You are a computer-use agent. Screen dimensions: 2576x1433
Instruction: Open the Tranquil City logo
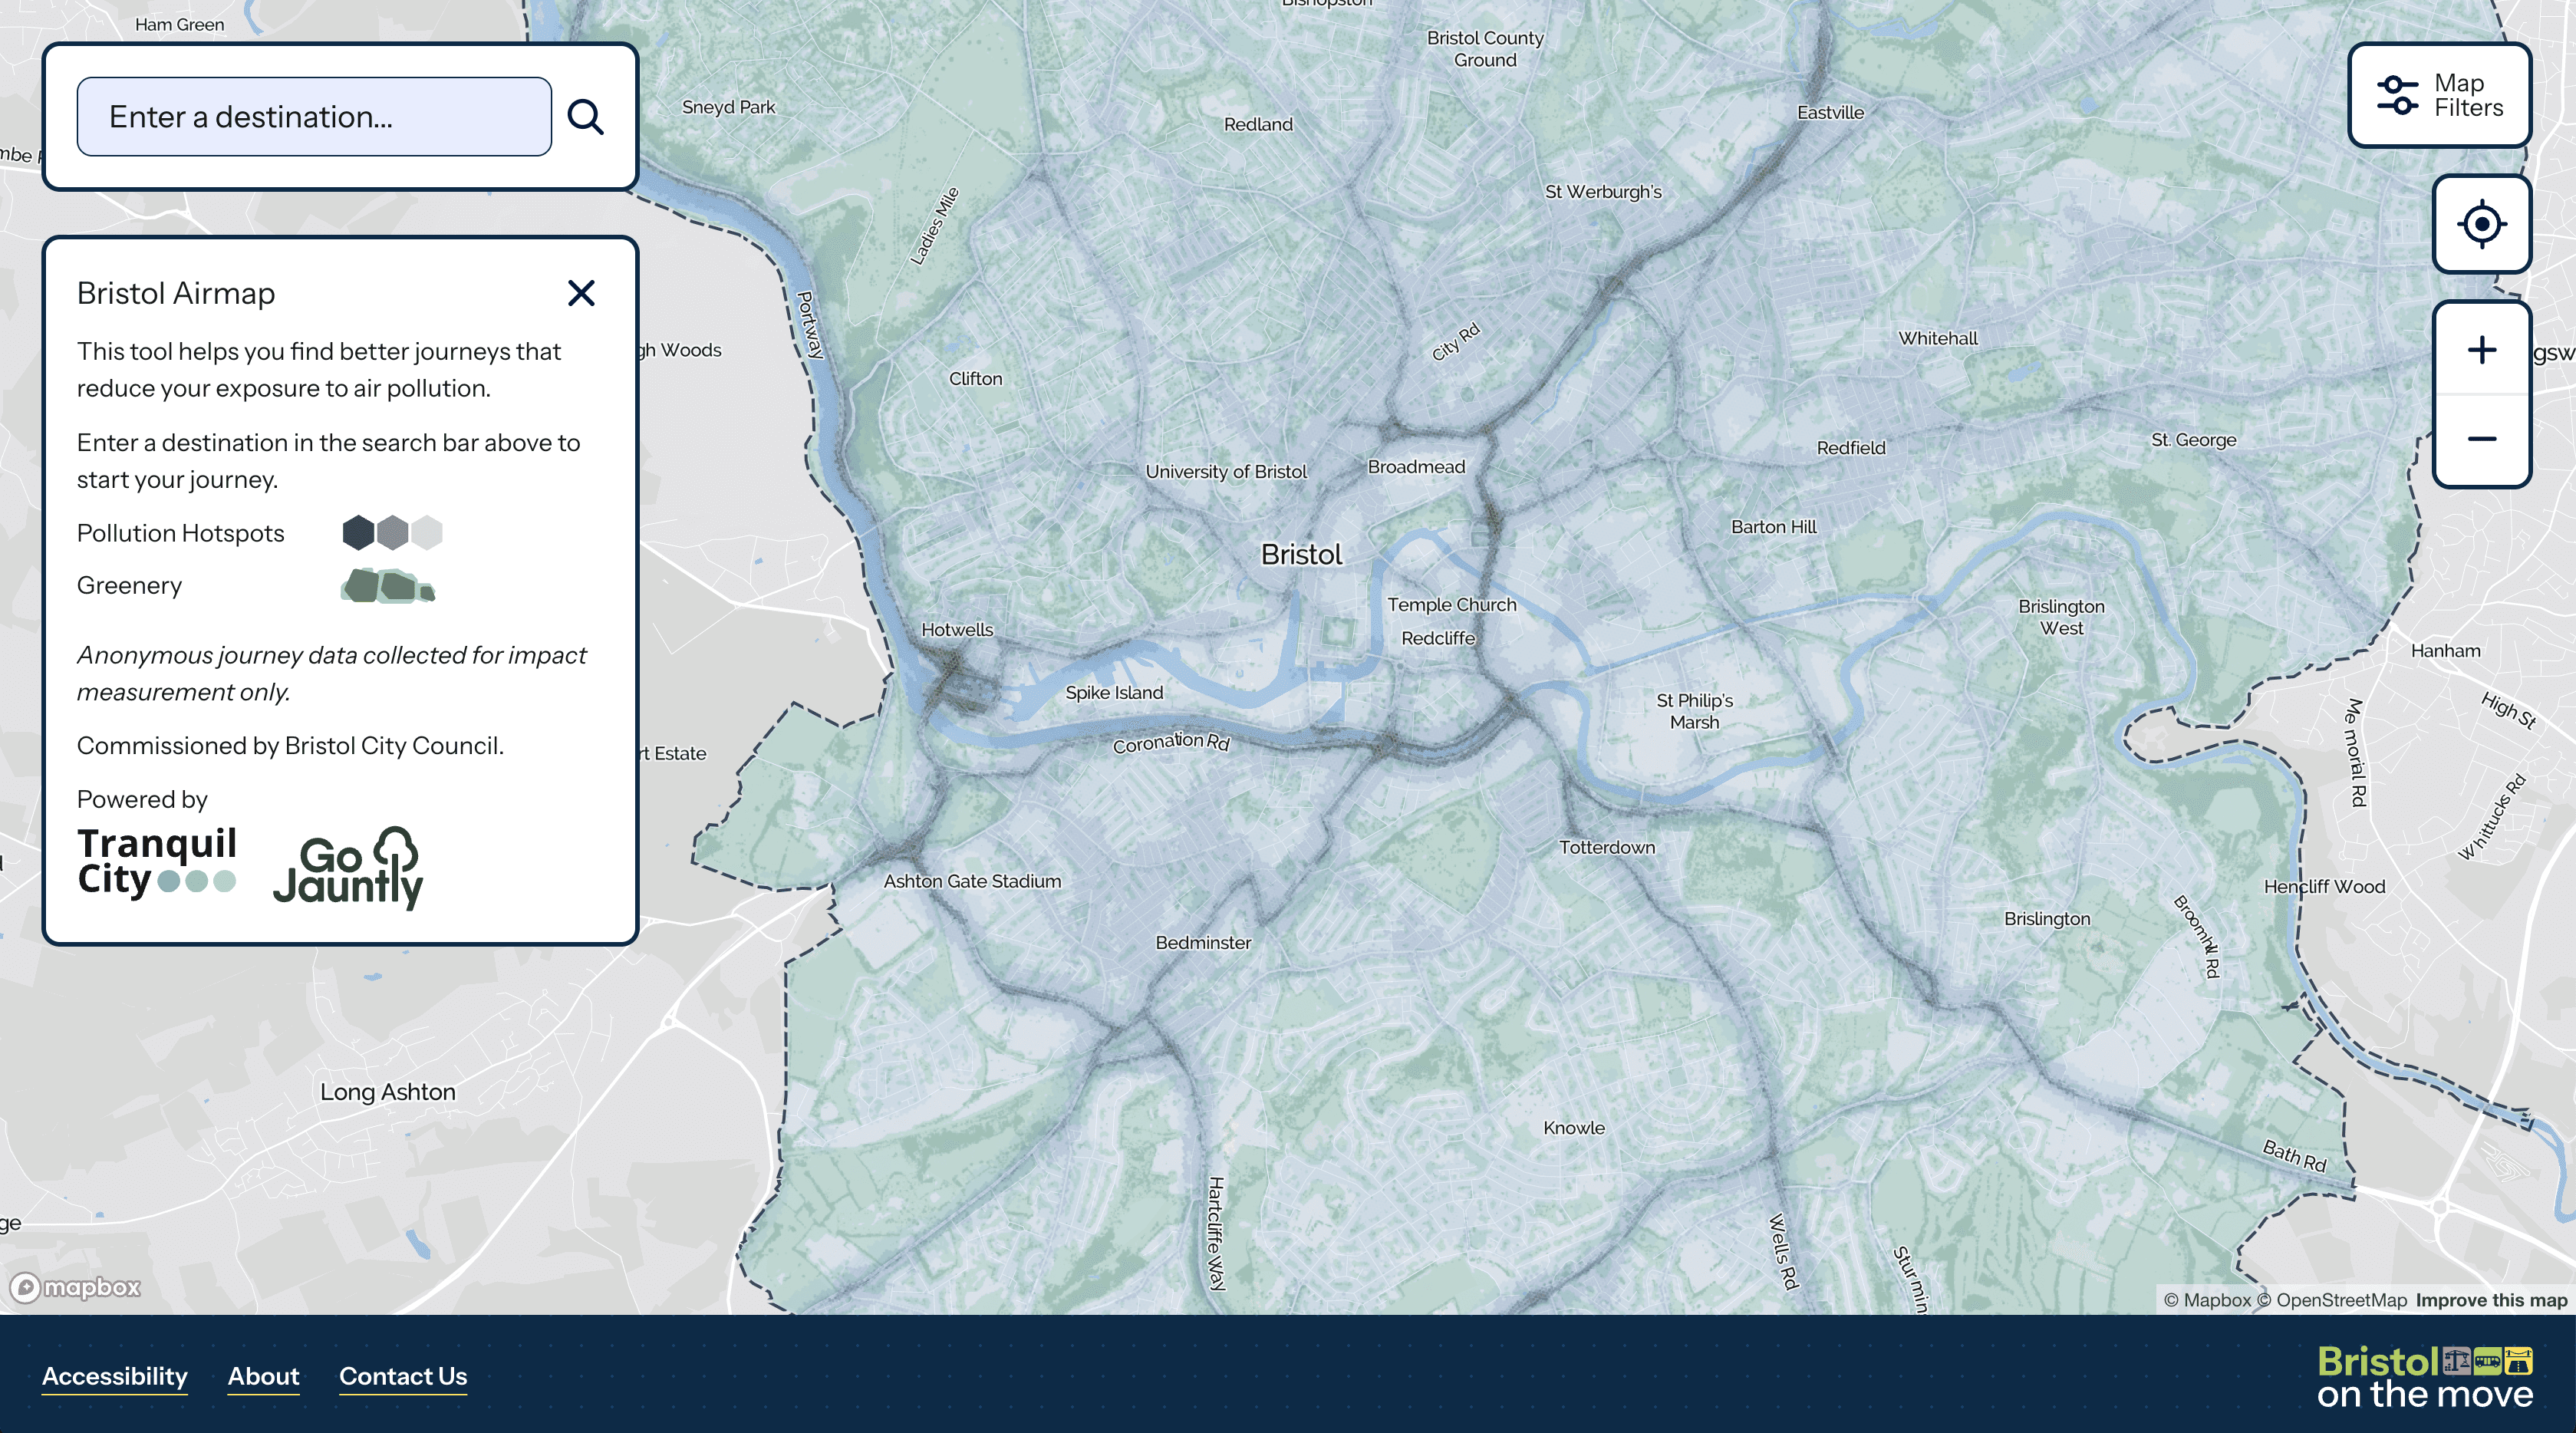click(157, 861)
